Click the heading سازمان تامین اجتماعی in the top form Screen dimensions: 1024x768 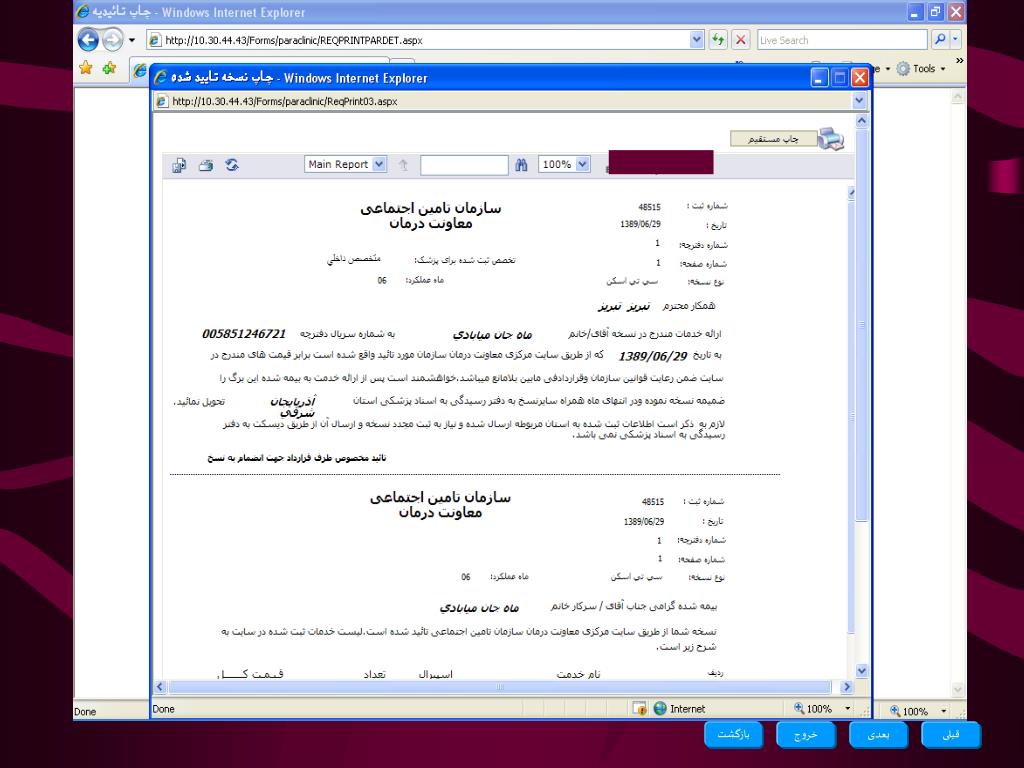[431, 208]
